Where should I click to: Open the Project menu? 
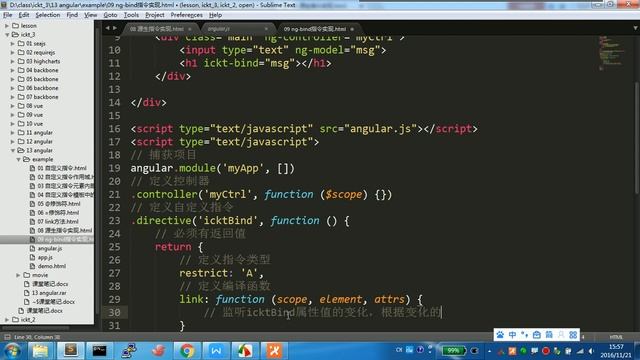[155, 15]
